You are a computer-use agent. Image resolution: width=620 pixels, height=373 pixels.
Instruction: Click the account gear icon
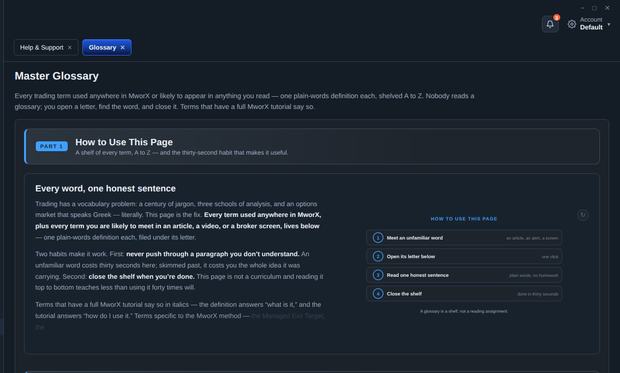point(572,24)
